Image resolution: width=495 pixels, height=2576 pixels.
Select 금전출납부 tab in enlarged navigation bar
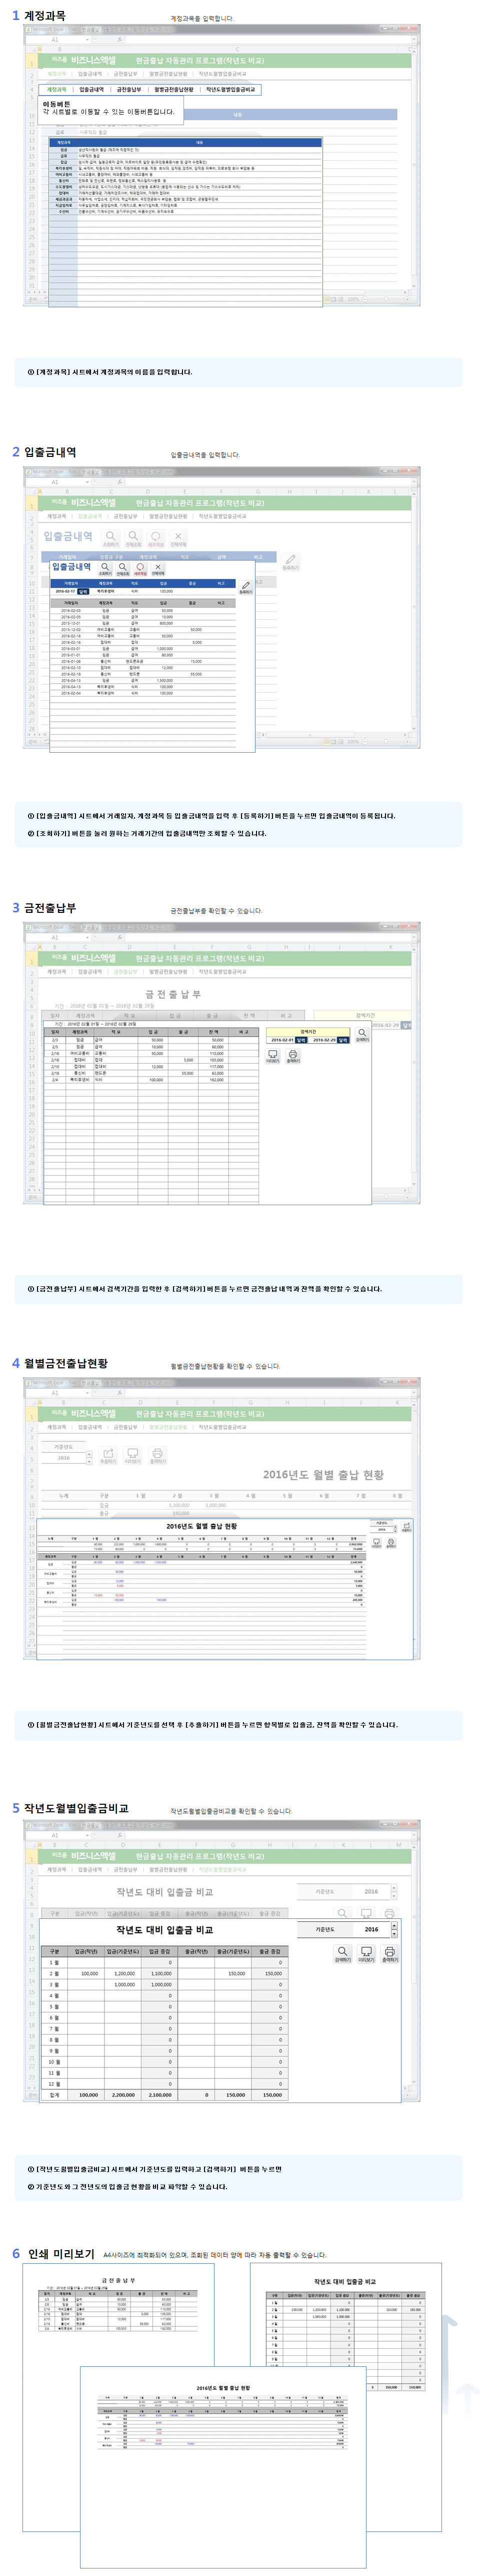[x=129, y=89]
